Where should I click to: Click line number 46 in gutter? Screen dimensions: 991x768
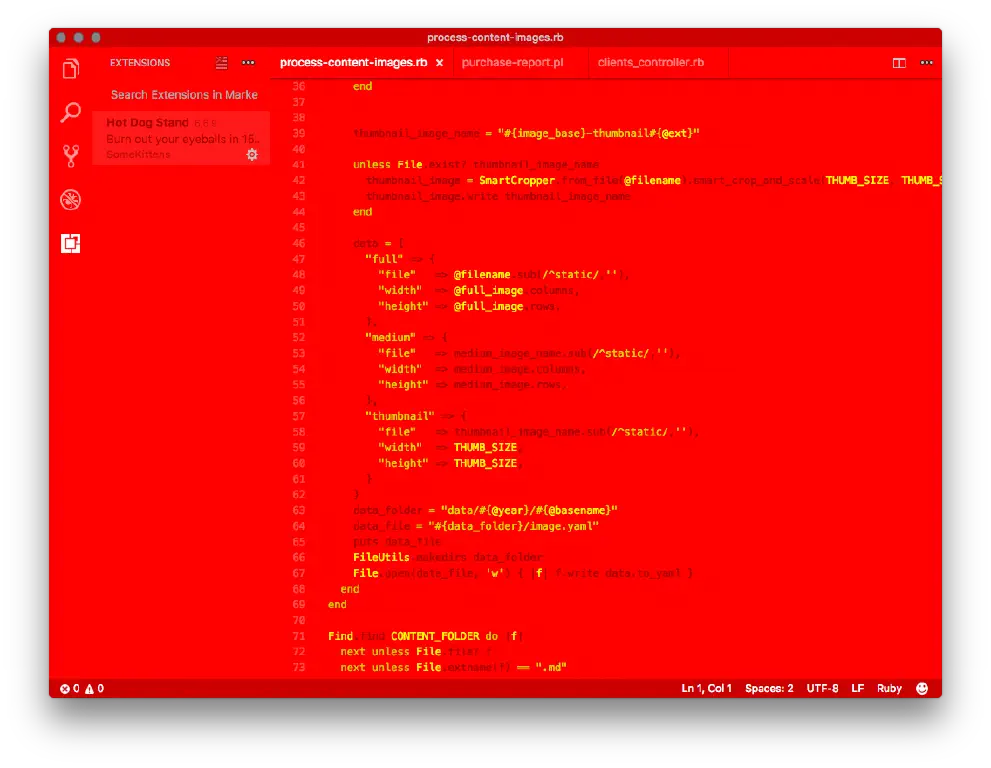[x=298, y=243]
